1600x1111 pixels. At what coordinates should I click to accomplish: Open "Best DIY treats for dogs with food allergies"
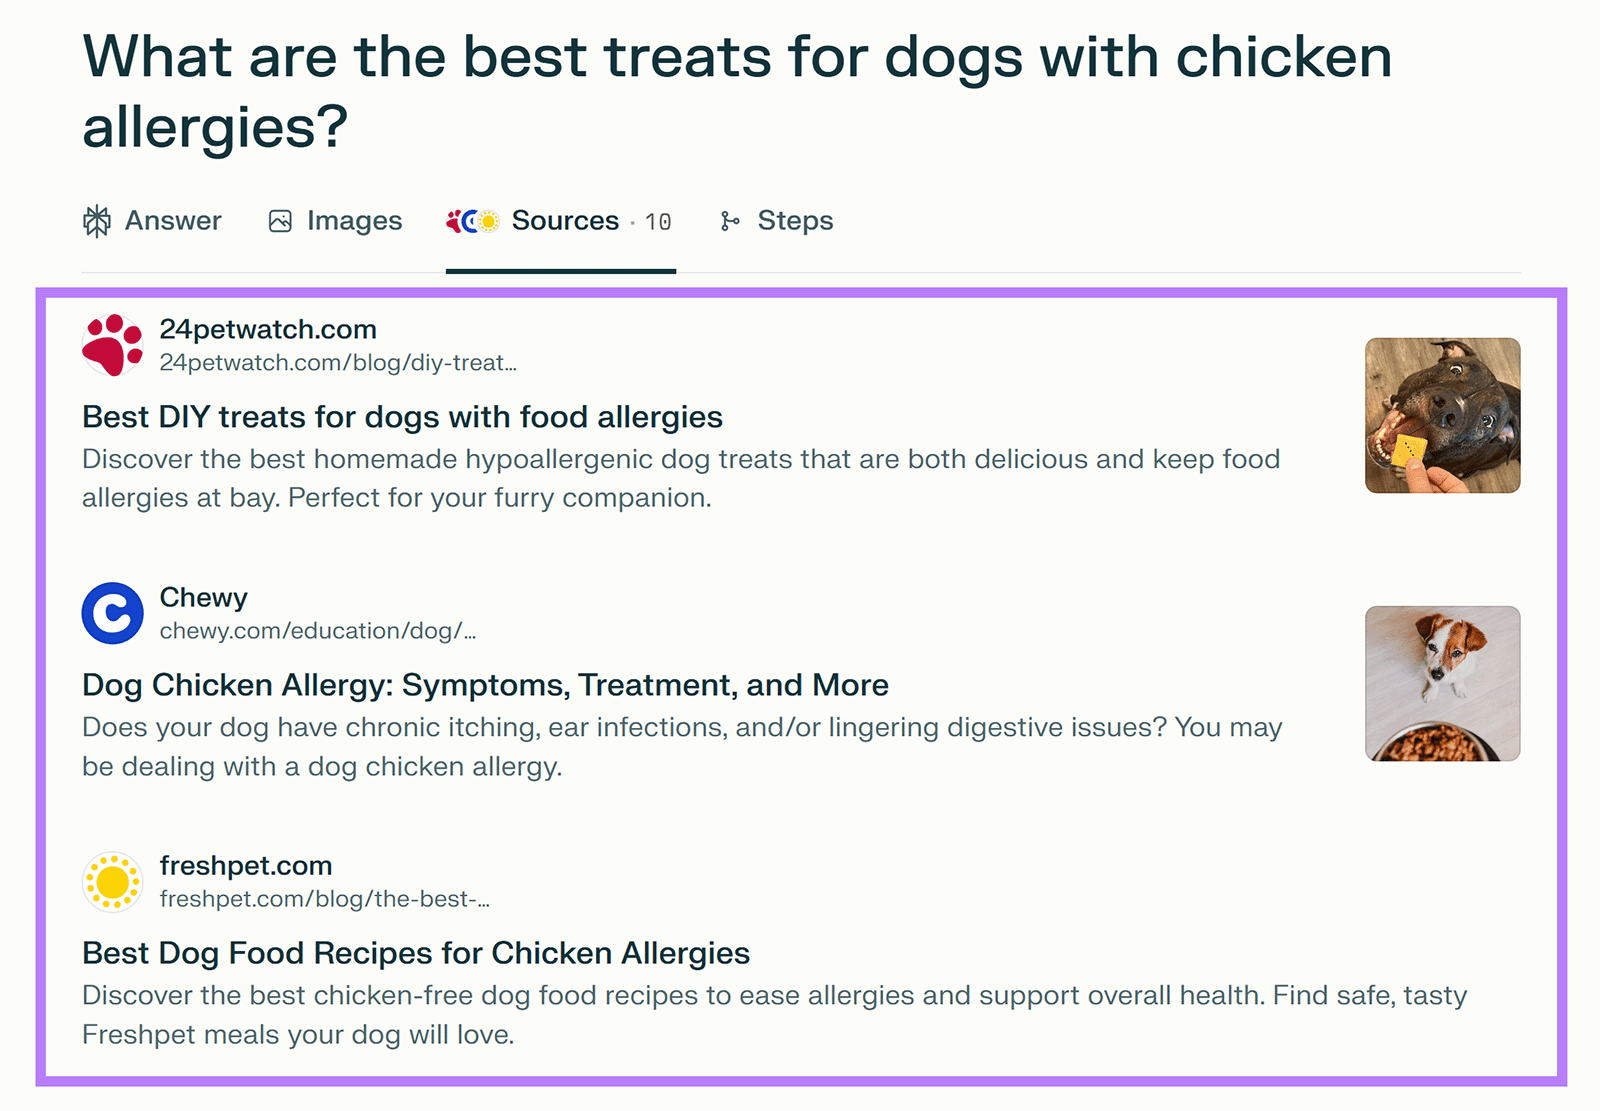point(402,417)
